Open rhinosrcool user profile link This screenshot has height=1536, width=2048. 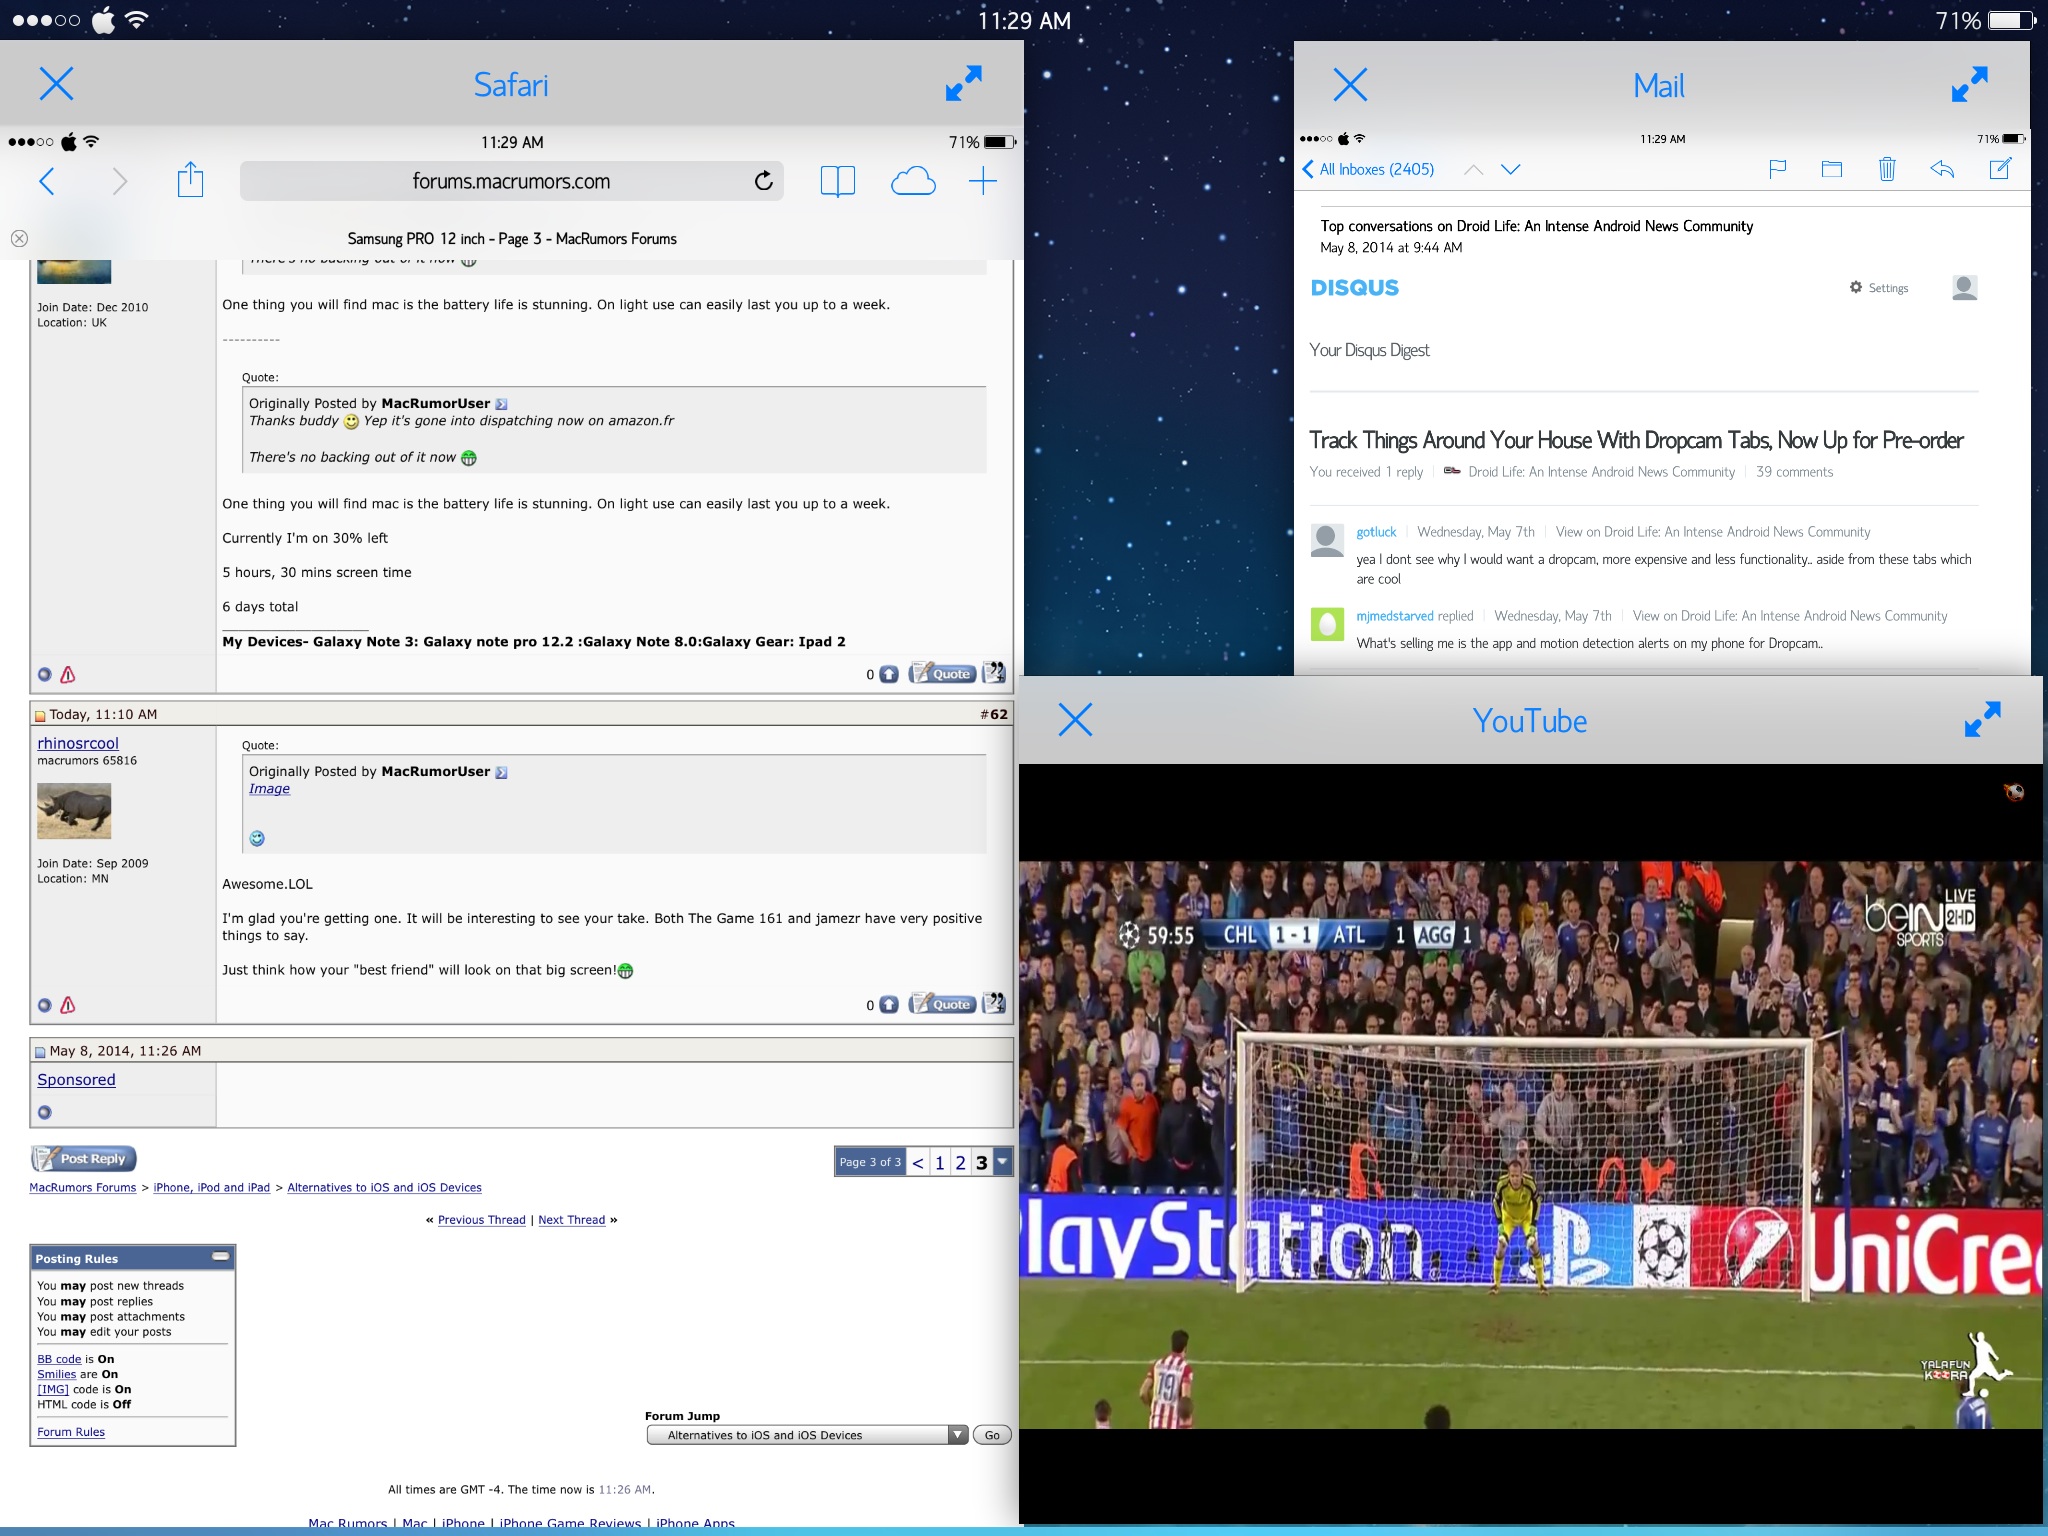click(x=78, y=743)
